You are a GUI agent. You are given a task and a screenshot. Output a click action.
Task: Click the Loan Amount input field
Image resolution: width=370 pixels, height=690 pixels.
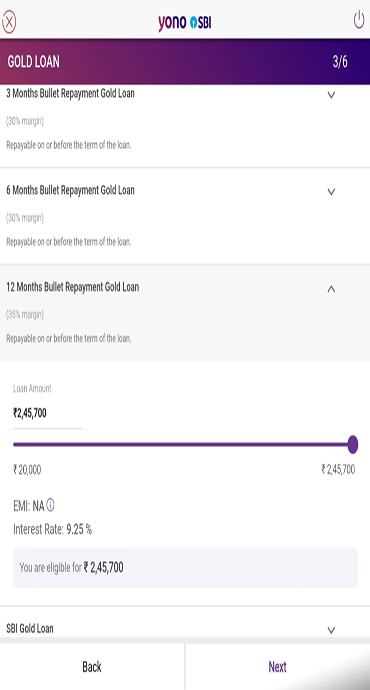(x=48, y=414)
